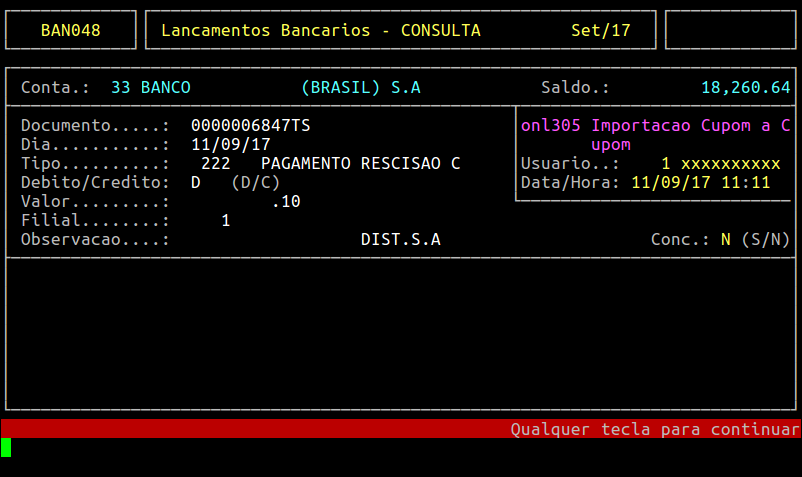
Task: Click the BAN048 program code box
Action: tap(70, 30)
